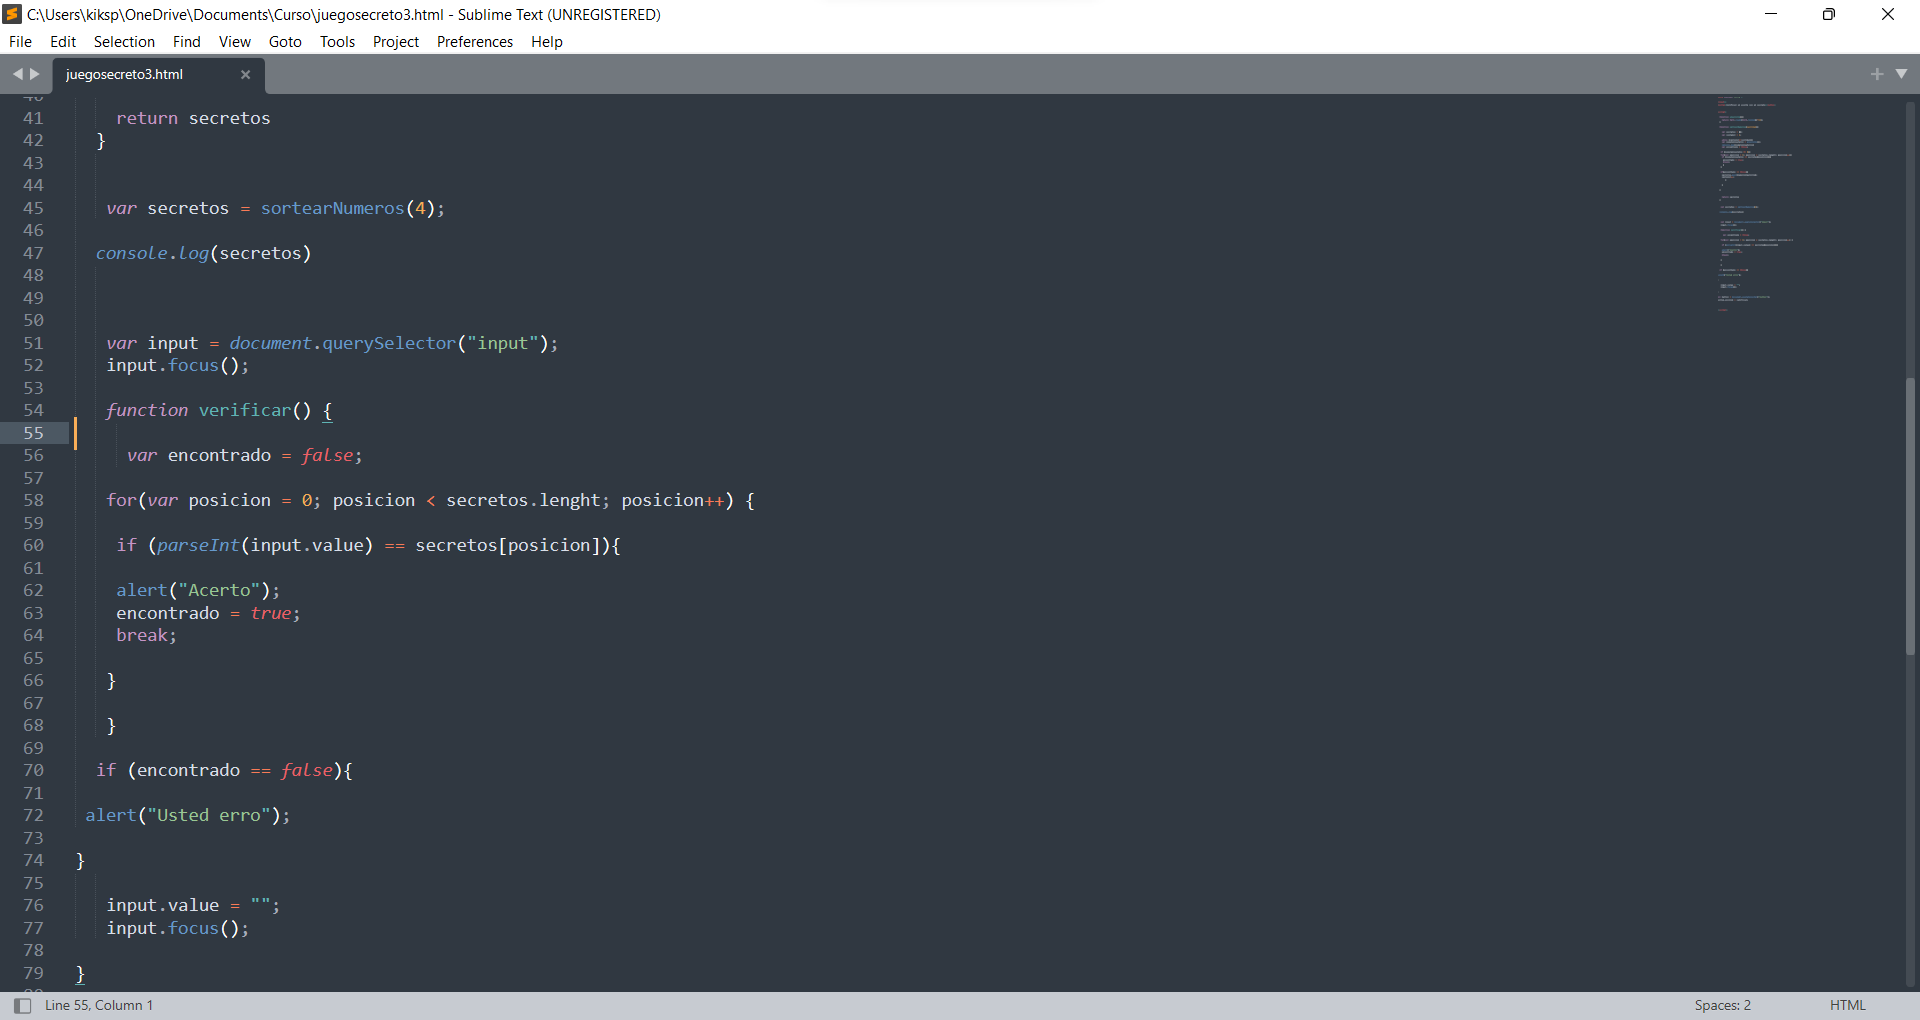The width and height of the screenshot is (1920, 1020).
Task: Click line number 45 in gutter
Action: (x=33, y=208)
